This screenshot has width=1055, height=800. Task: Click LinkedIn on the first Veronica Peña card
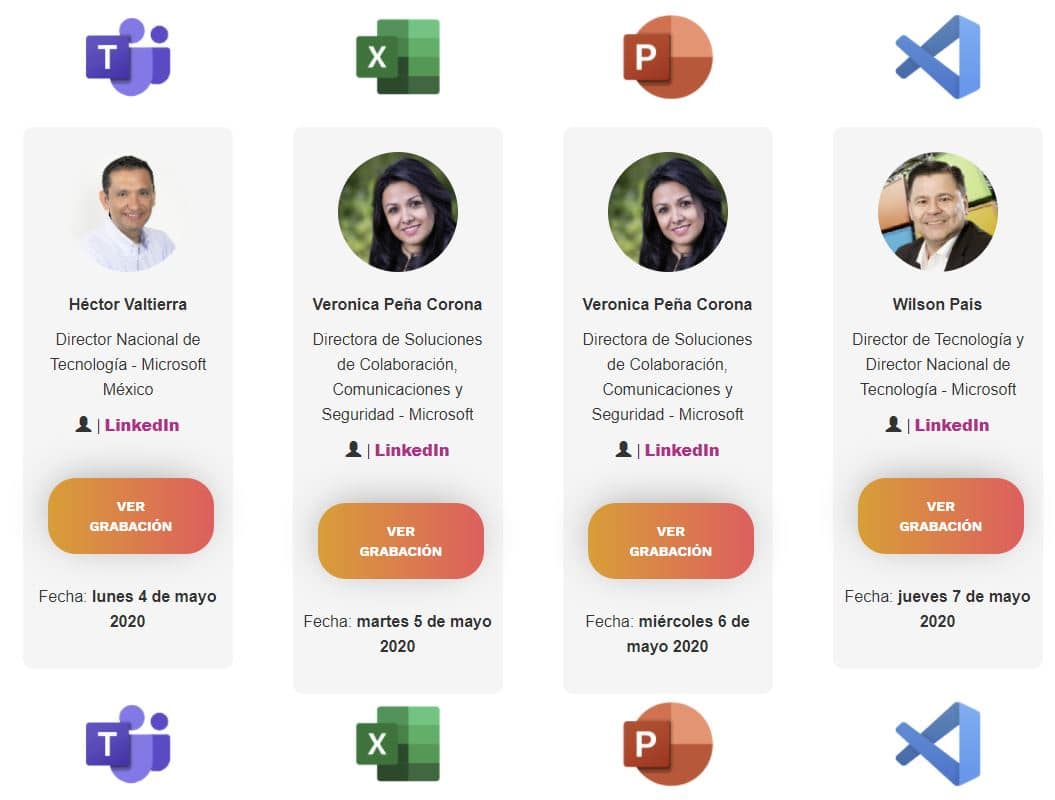click(411, 449)
